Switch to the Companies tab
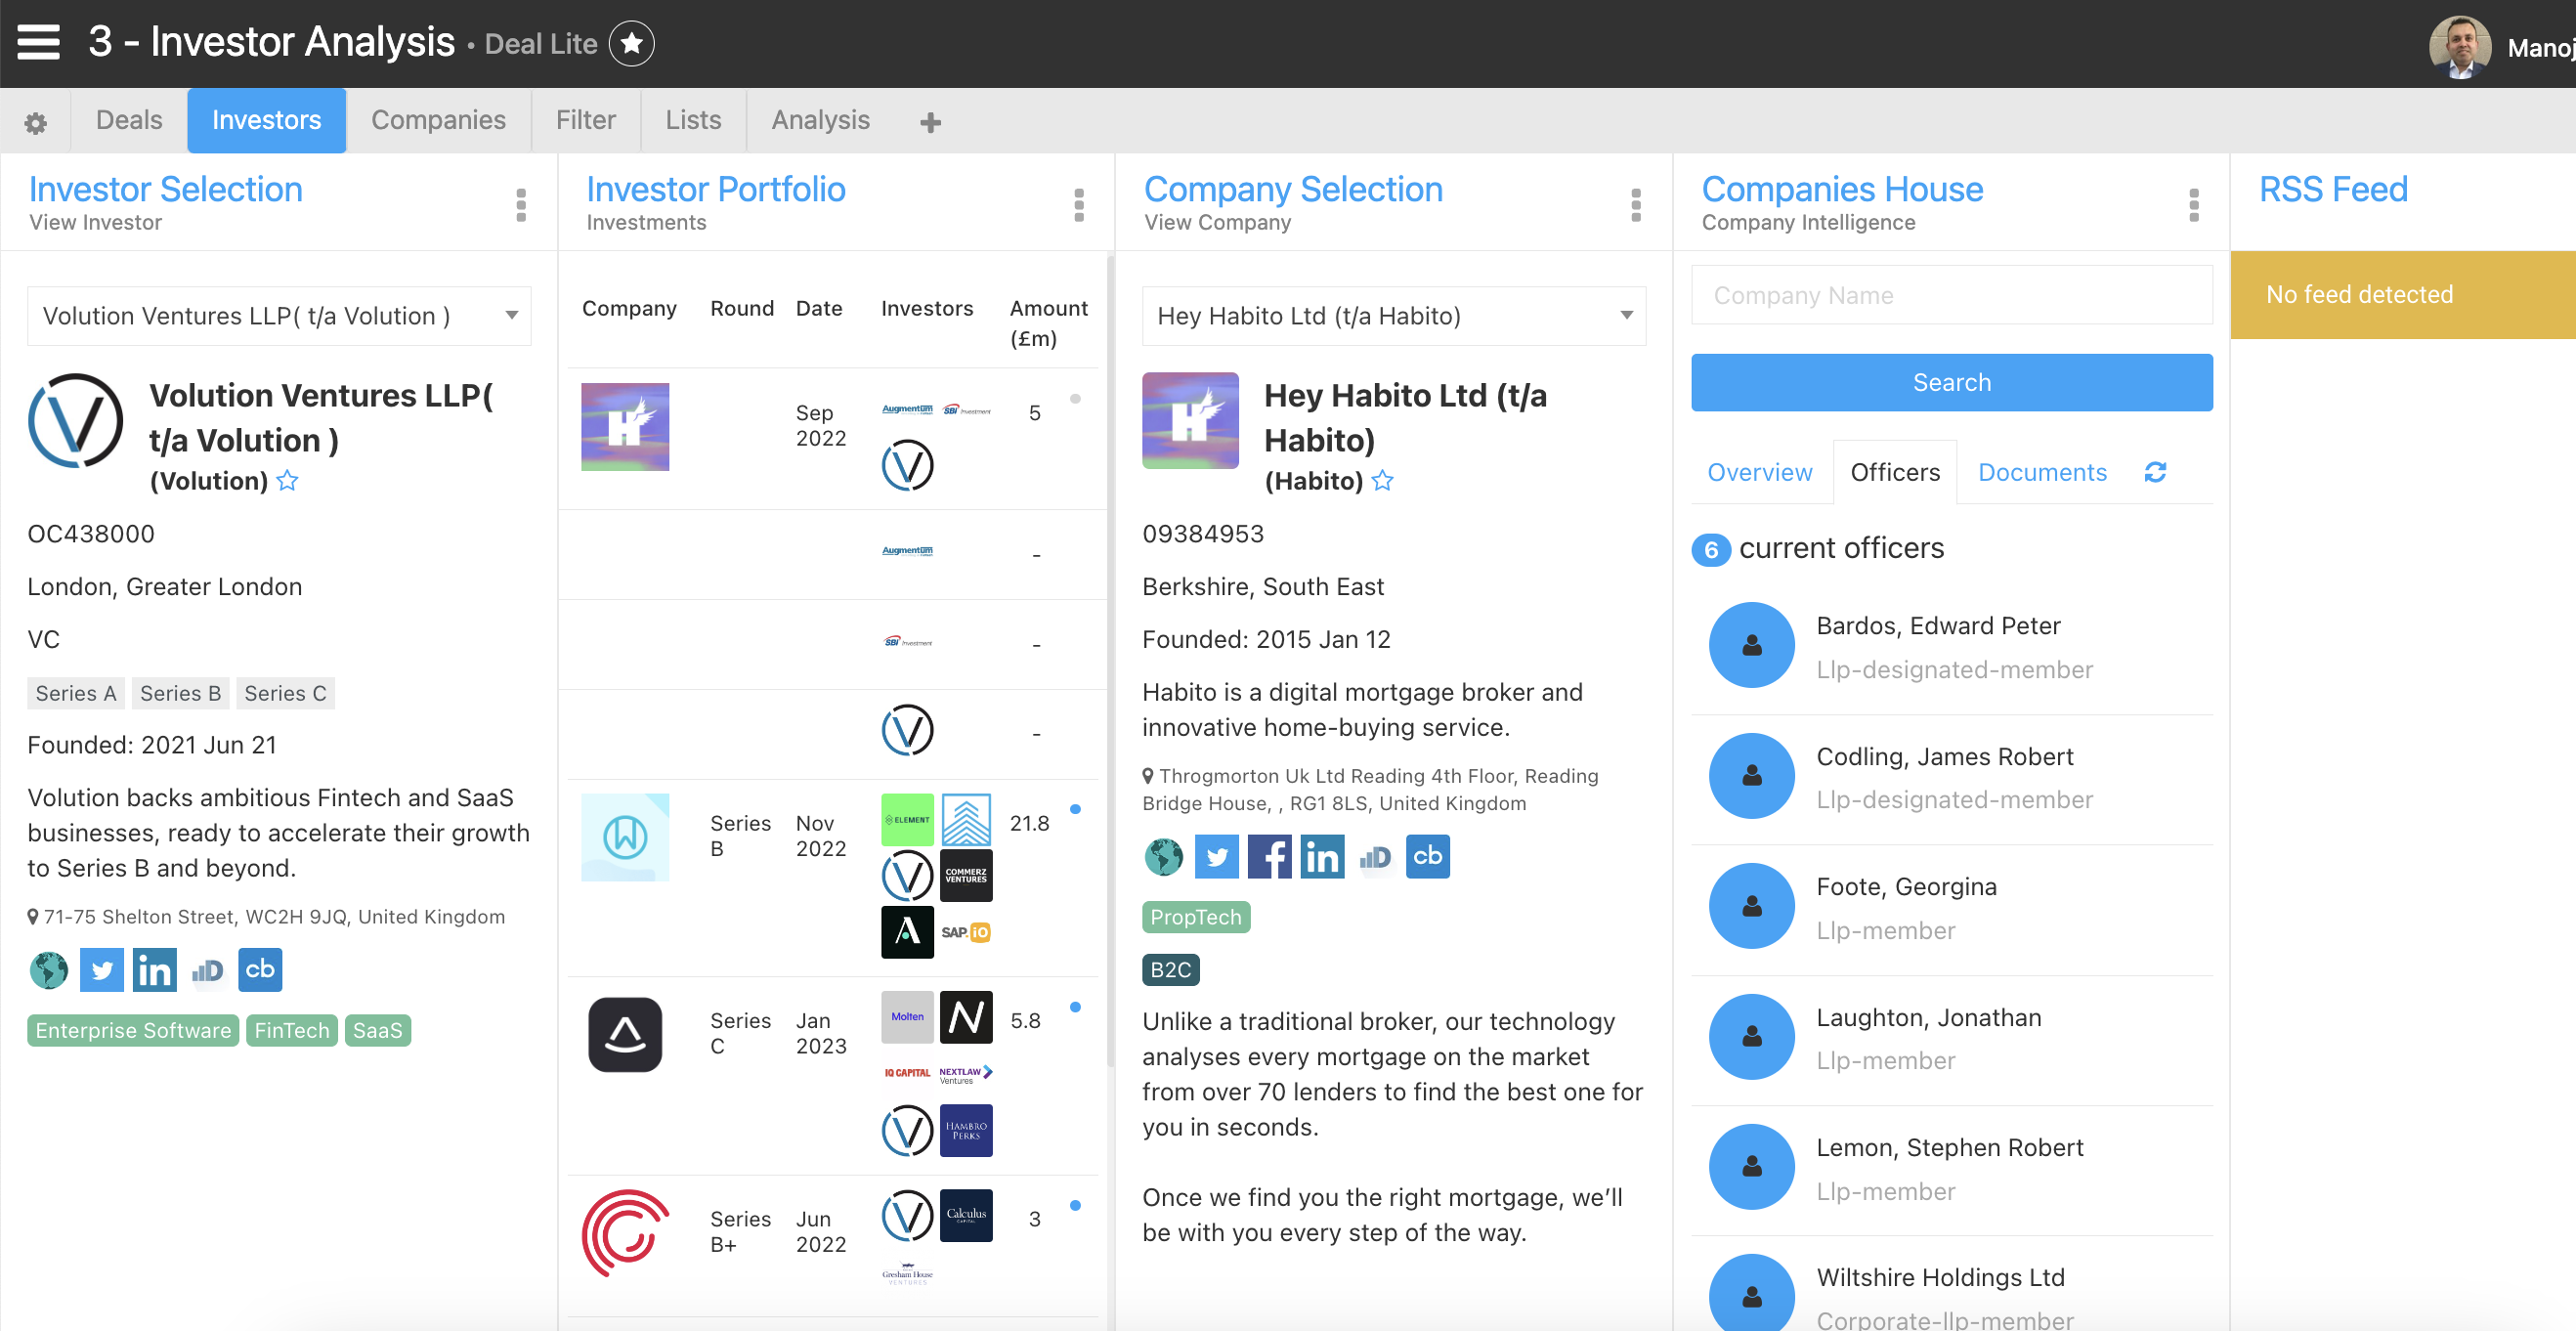This screenshot has width=2576, height=1331. (438, 120)
